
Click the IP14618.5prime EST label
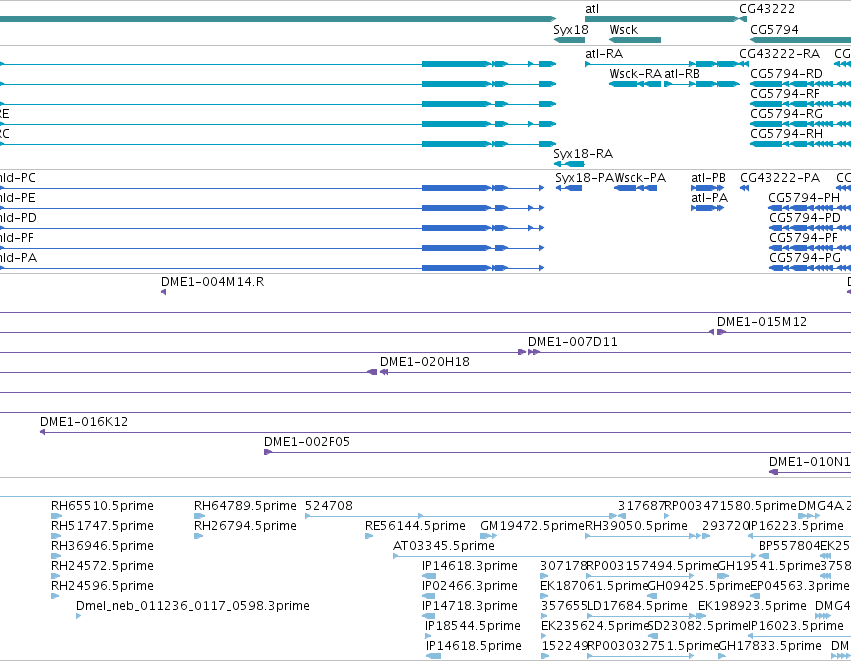[x=474, y=646]
